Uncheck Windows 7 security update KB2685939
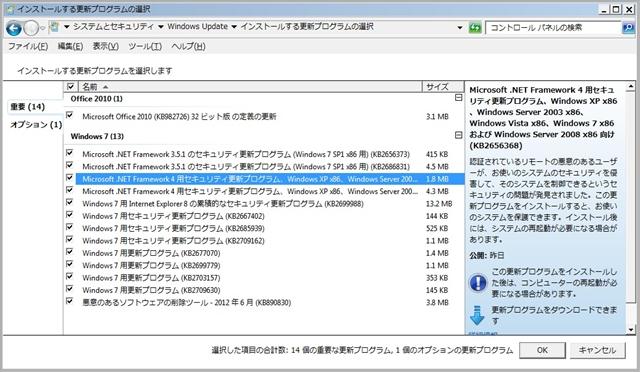 pyautogui.click(x=69, y=227)
